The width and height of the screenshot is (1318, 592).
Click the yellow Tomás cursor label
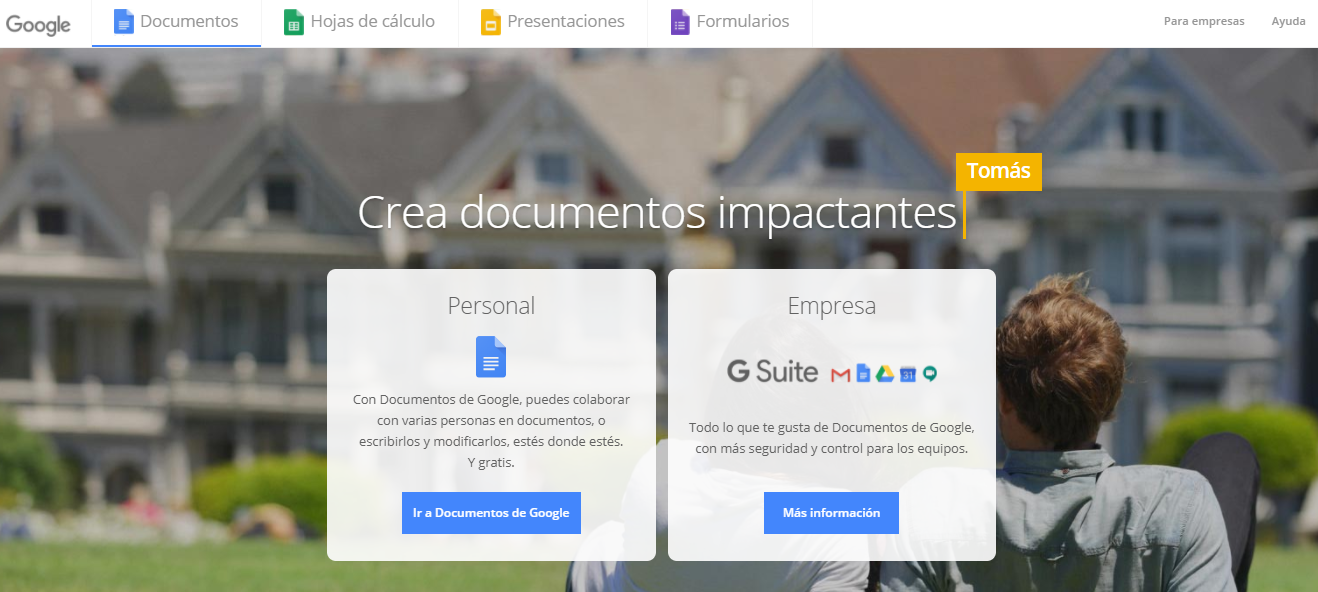(998, 171)
